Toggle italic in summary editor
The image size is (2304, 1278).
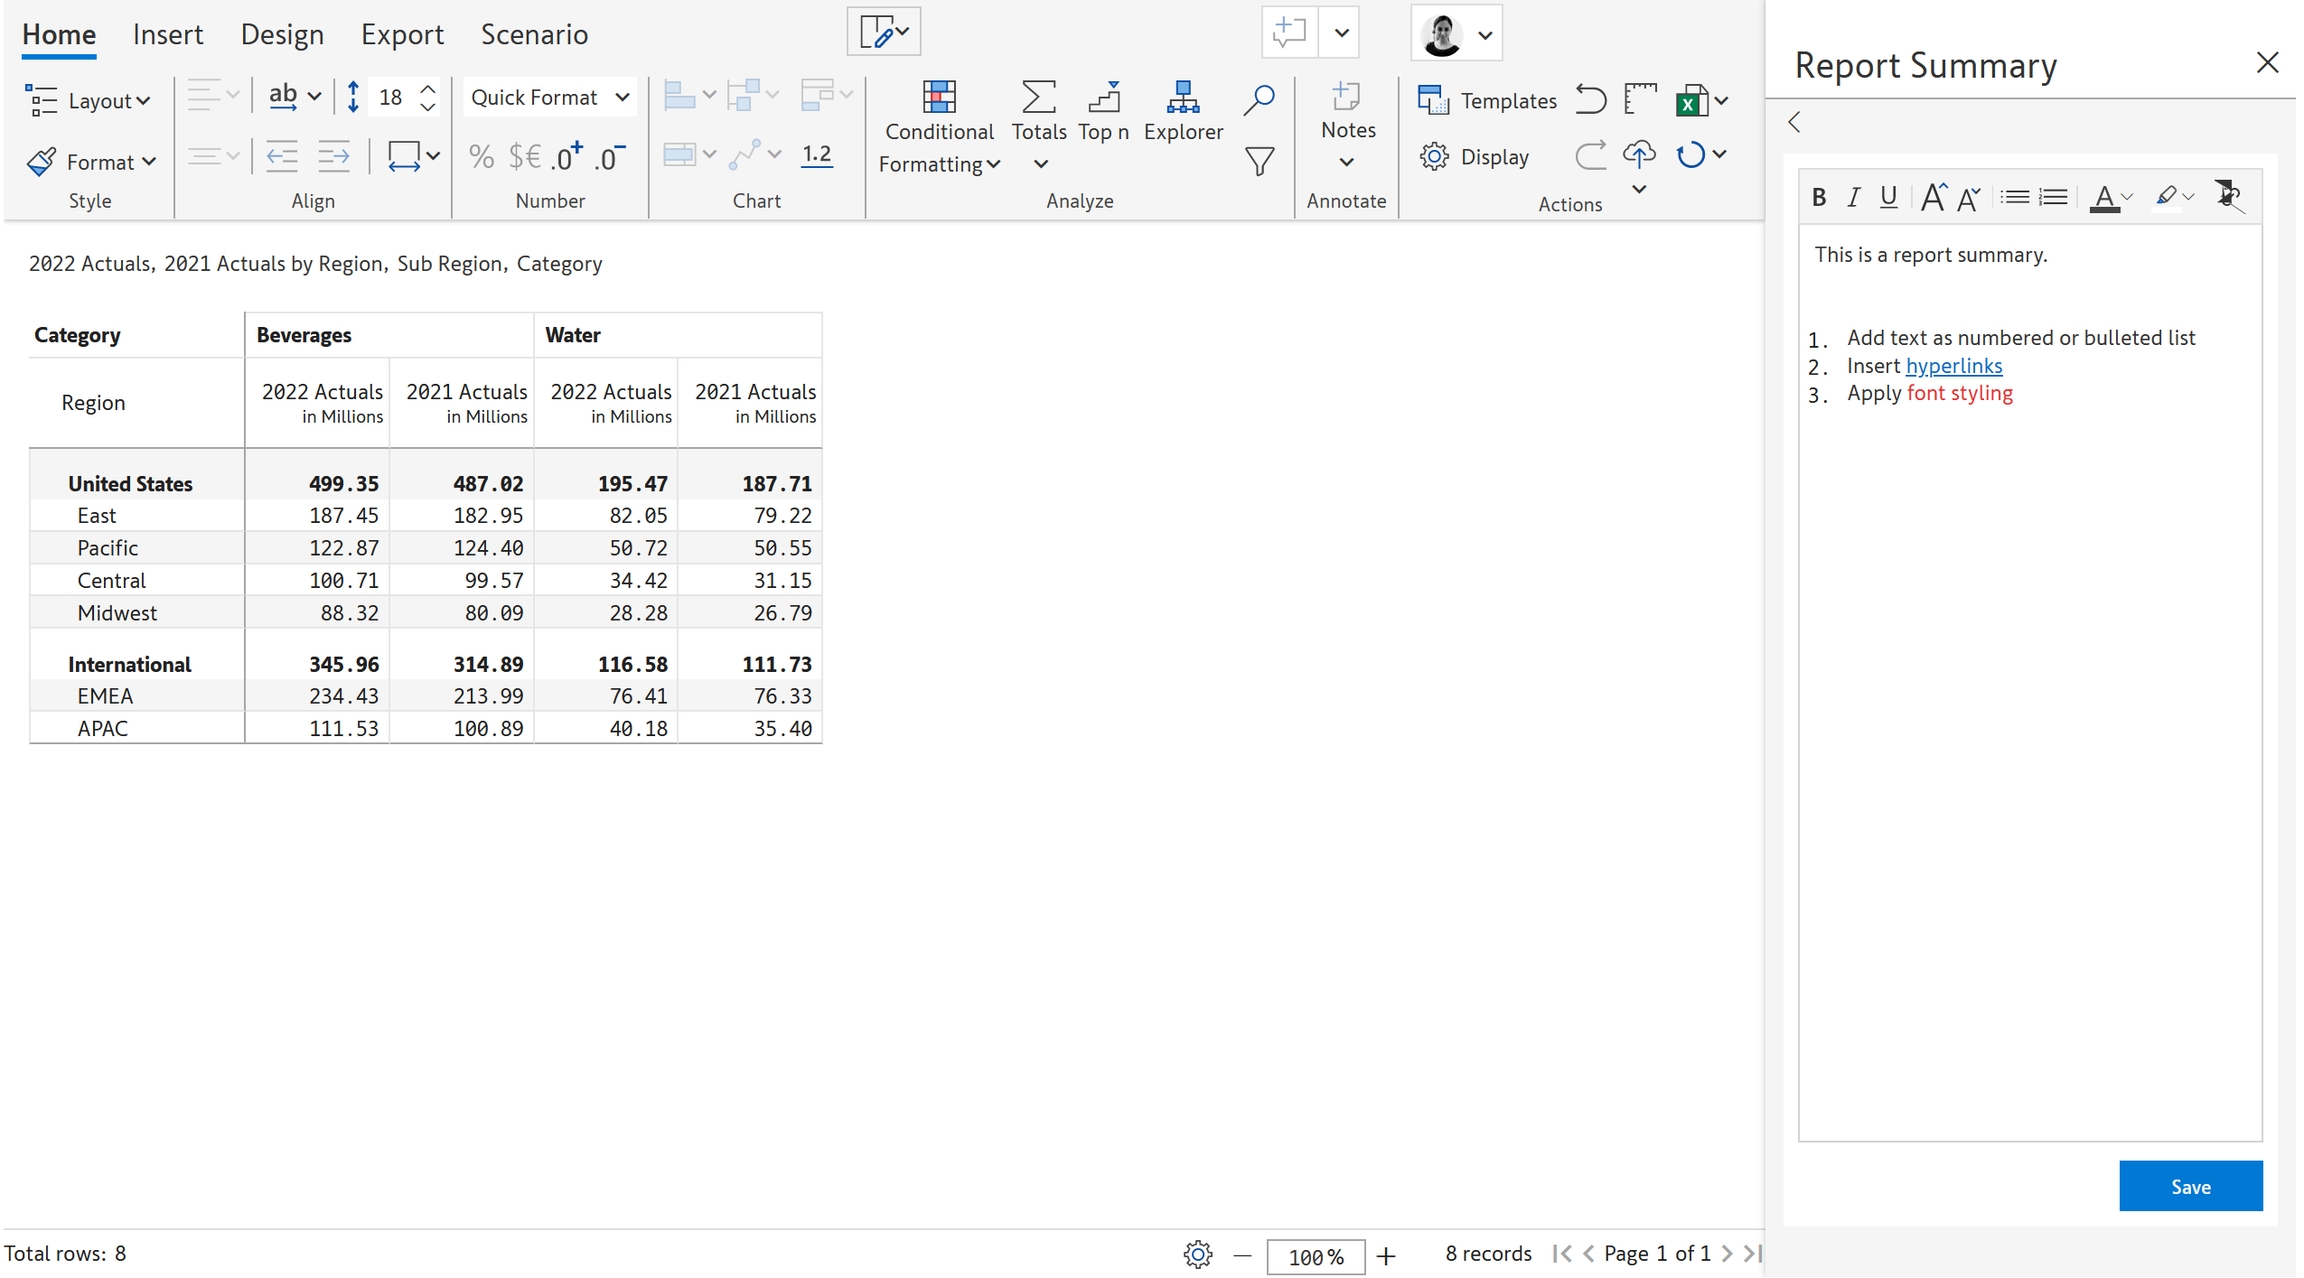1853,198
